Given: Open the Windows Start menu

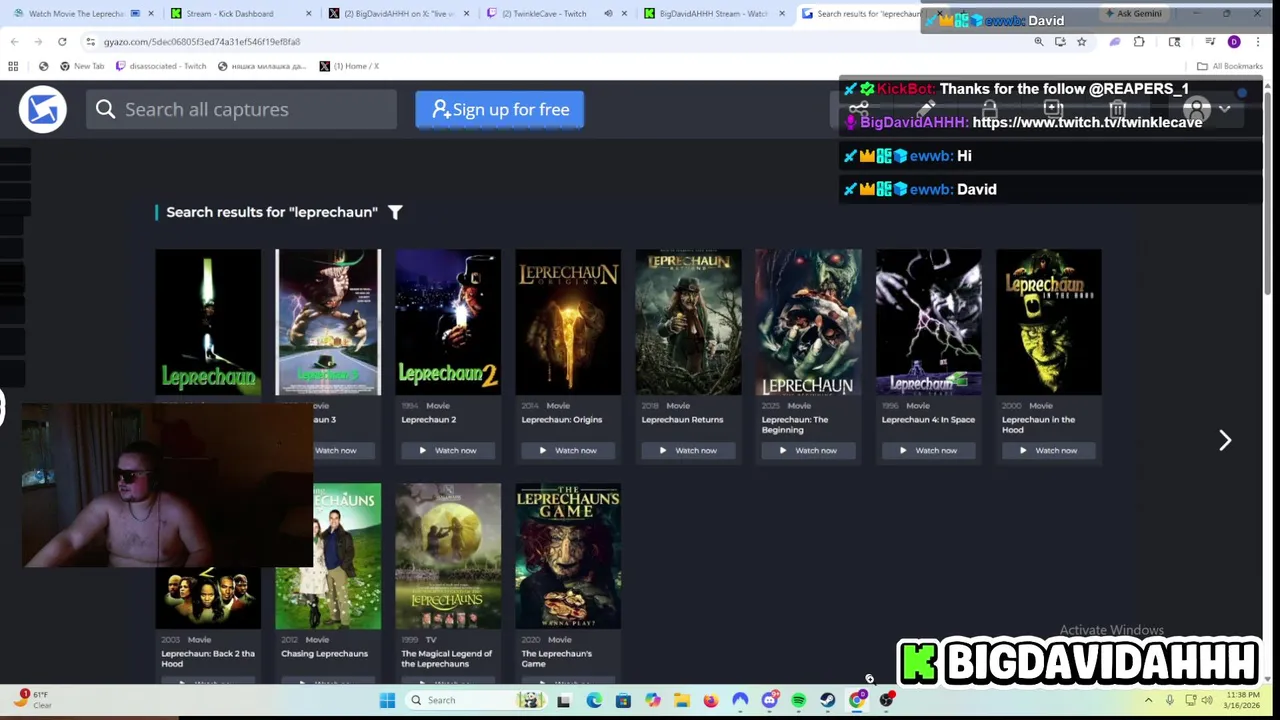Looking at the screenshot, I should point(387,700).
